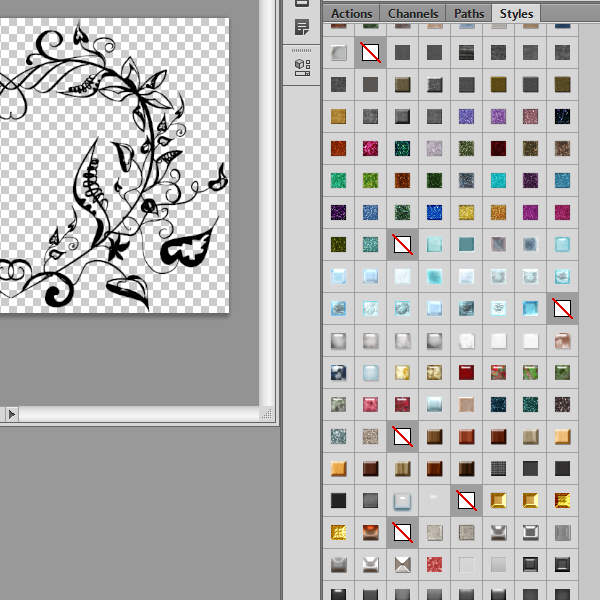Apply the white marble style beside No Style
Screen dimensions: 600x600
pyautogui.click(x=338, y=52)
